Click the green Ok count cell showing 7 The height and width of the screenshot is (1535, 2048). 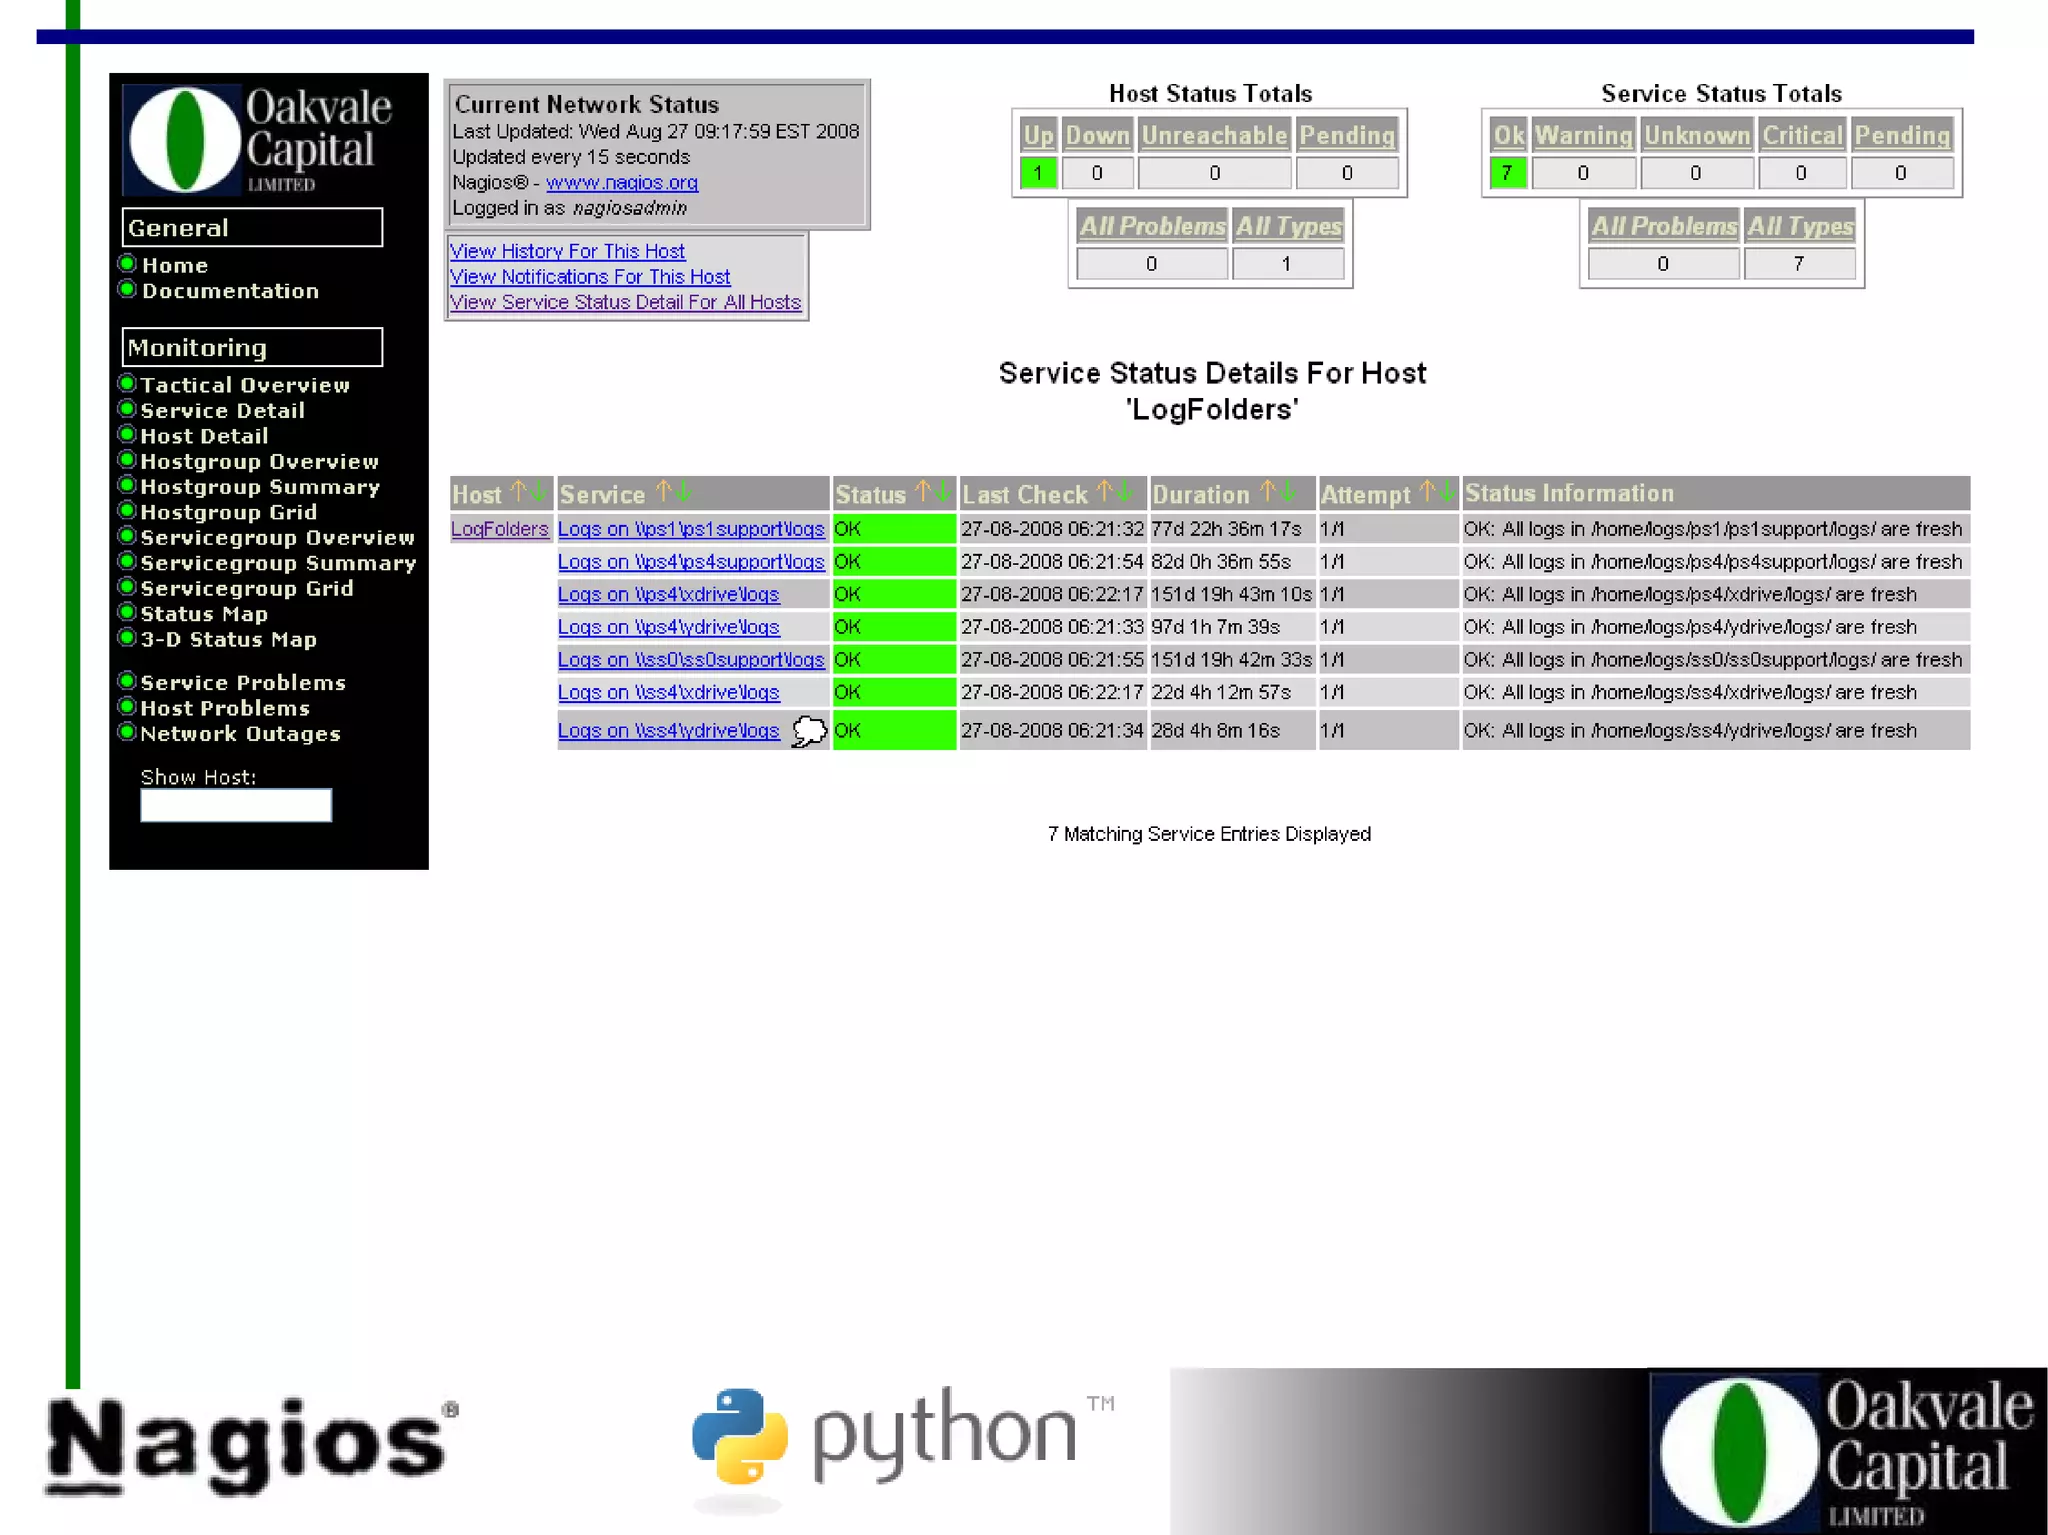point(1507,173)
